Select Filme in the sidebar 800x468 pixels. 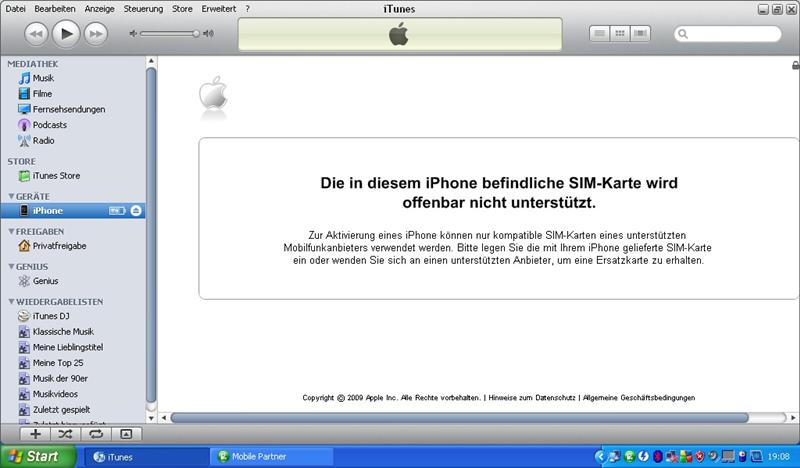42,94
